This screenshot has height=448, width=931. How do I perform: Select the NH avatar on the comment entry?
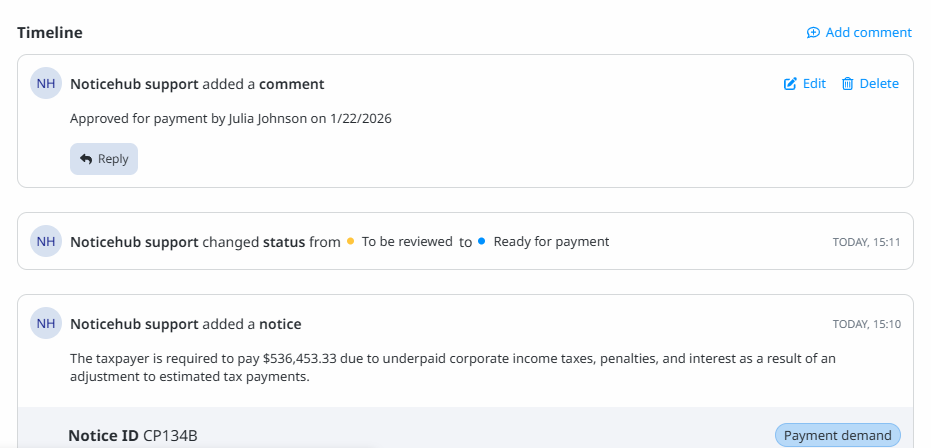click(x=46, y=84)
